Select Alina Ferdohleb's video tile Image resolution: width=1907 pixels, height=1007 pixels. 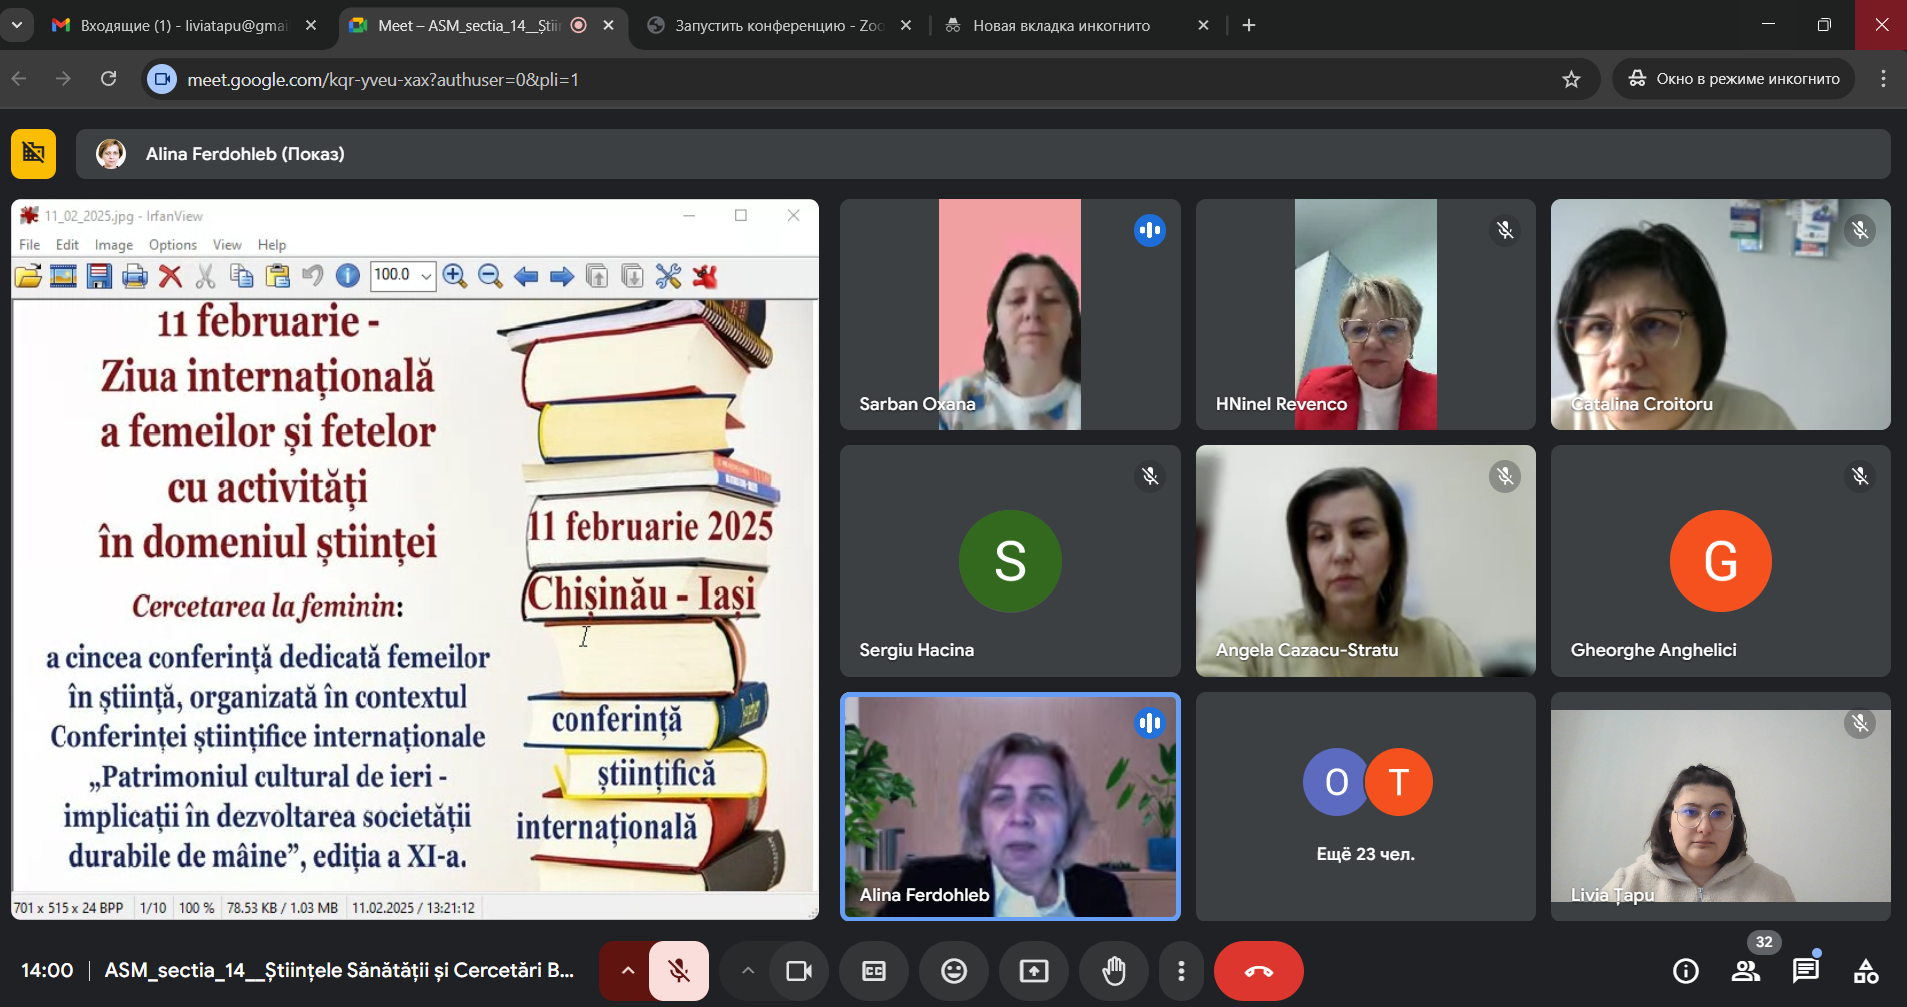(x=1010, y=806)
